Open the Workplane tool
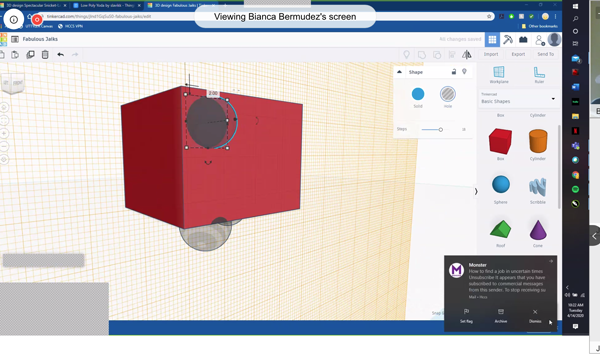The image size is (600, 364). pos(499,75)
